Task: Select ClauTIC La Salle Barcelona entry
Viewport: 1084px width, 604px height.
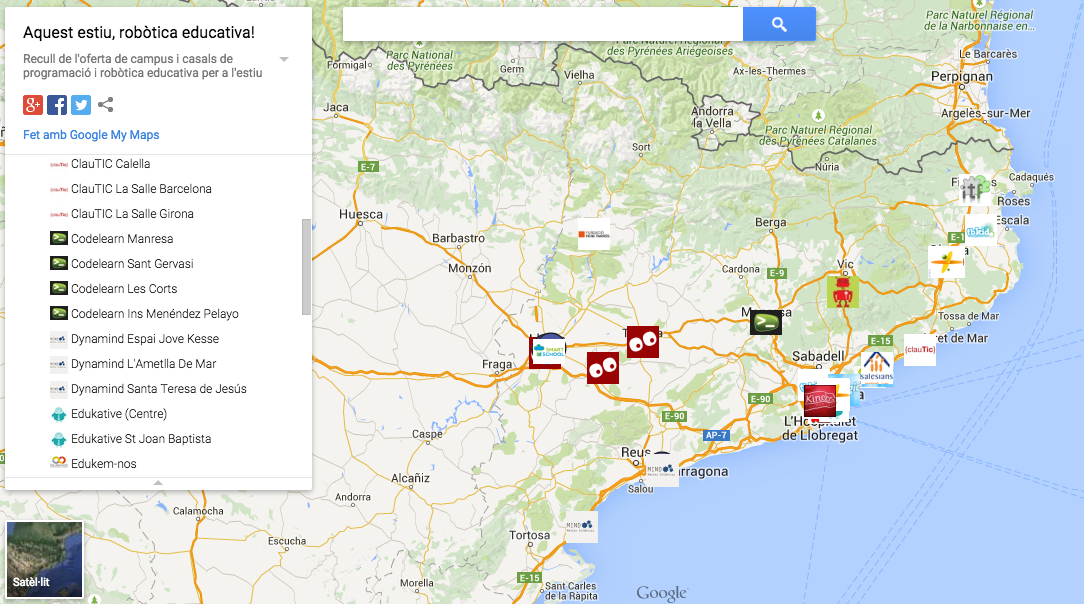Action: pos(141,189)
